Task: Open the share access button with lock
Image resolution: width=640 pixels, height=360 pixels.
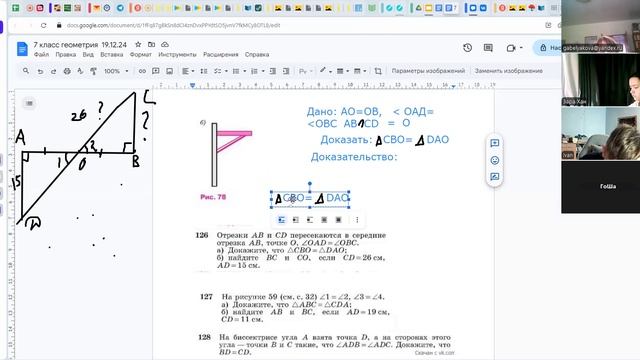Action: [x=549, y=48]
